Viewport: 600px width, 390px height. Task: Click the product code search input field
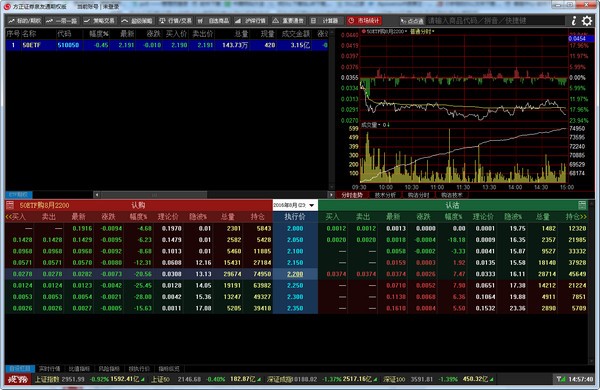[496, 21]
